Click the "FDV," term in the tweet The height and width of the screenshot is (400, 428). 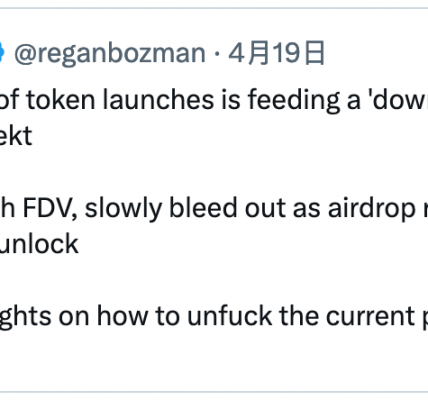tap(50, 209)
